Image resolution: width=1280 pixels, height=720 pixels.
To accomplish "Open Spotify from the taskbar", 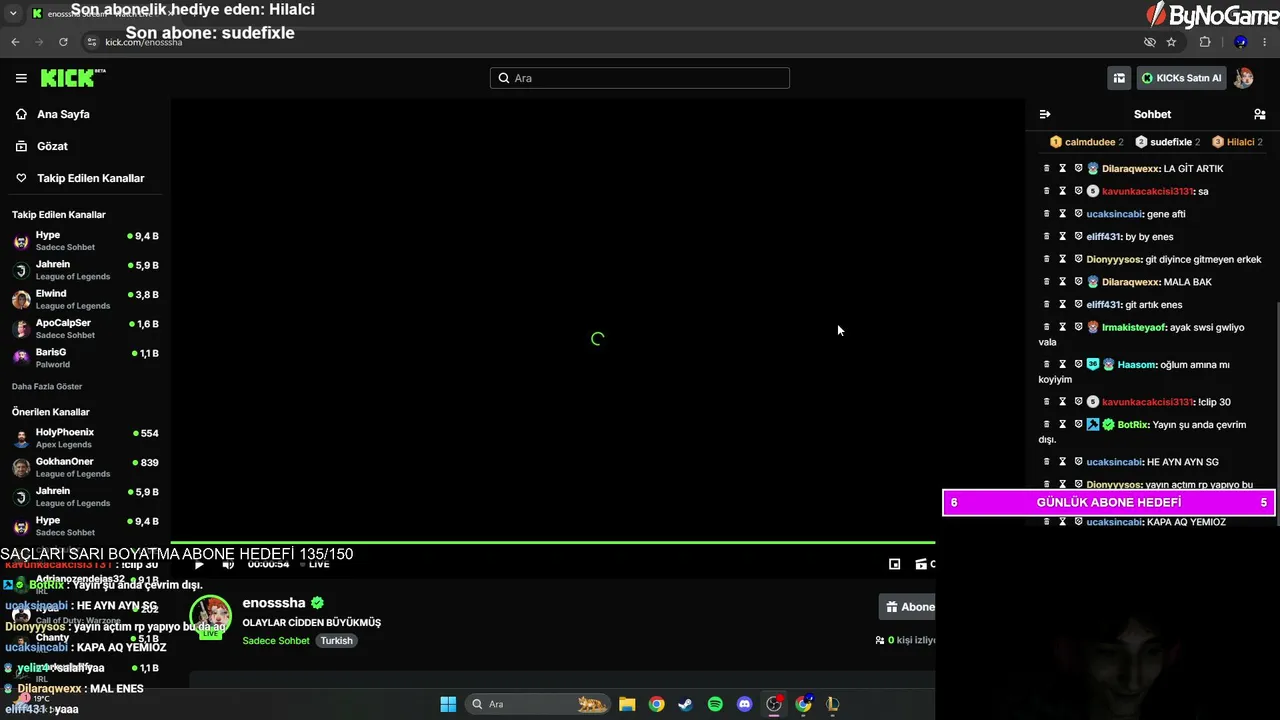I will tap(715, 704).
